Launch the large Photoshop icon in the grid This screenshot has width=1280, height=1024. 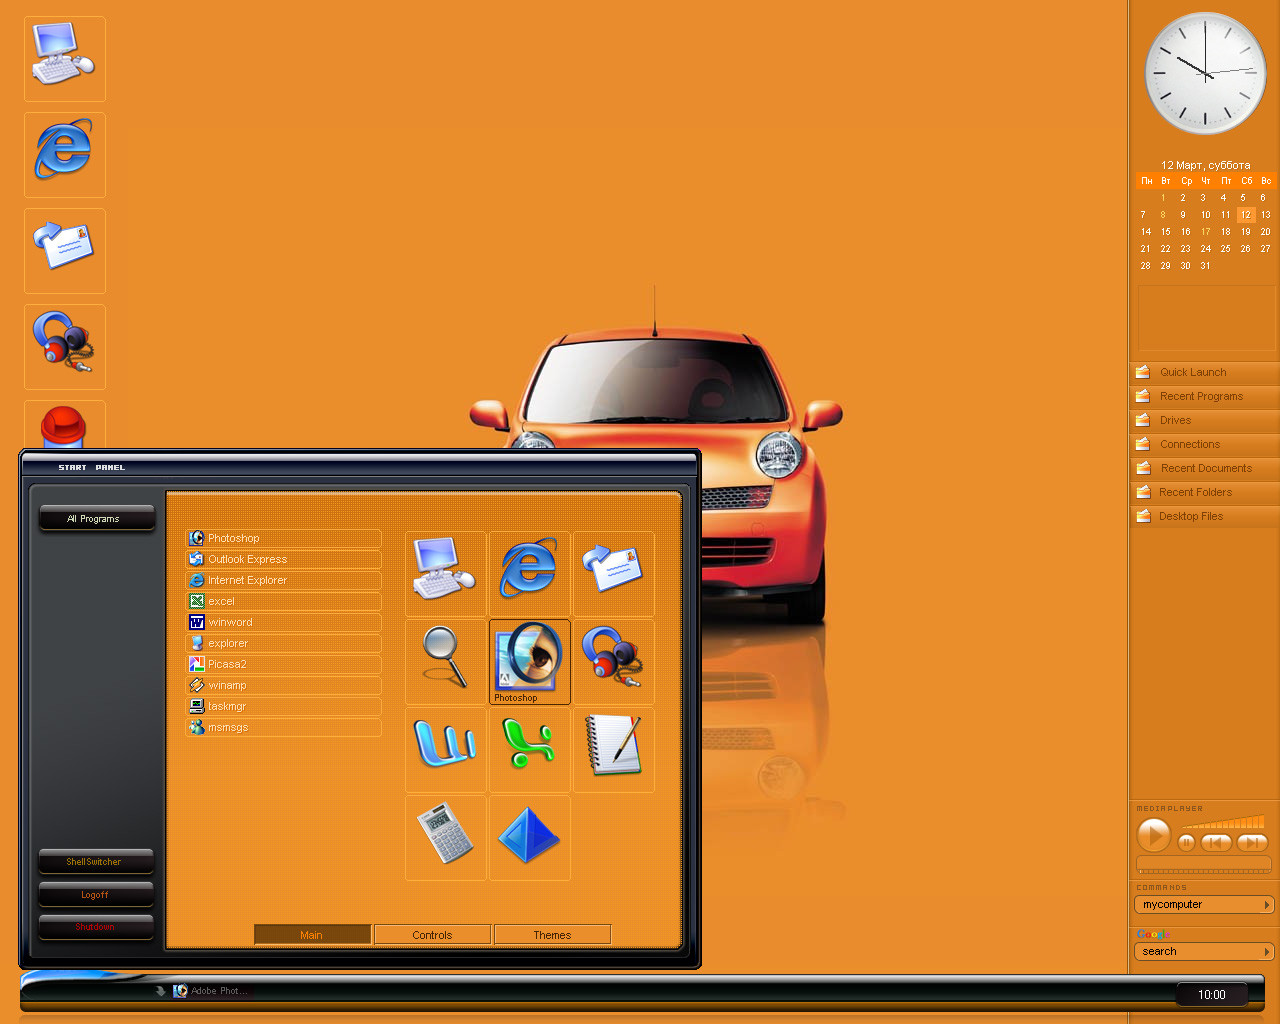click(x=529, y=661)
